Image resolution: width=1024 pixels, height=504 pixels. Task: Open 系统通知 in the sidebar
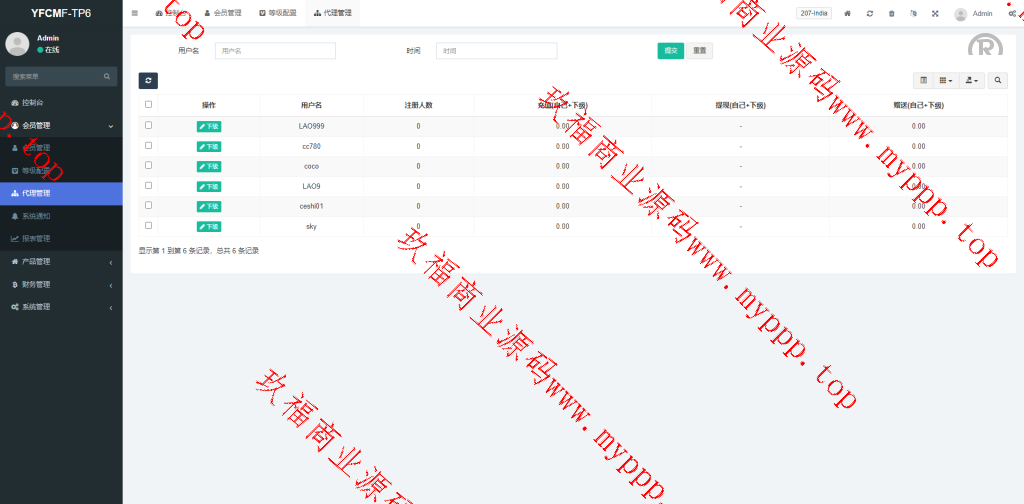tap(36, 215)
